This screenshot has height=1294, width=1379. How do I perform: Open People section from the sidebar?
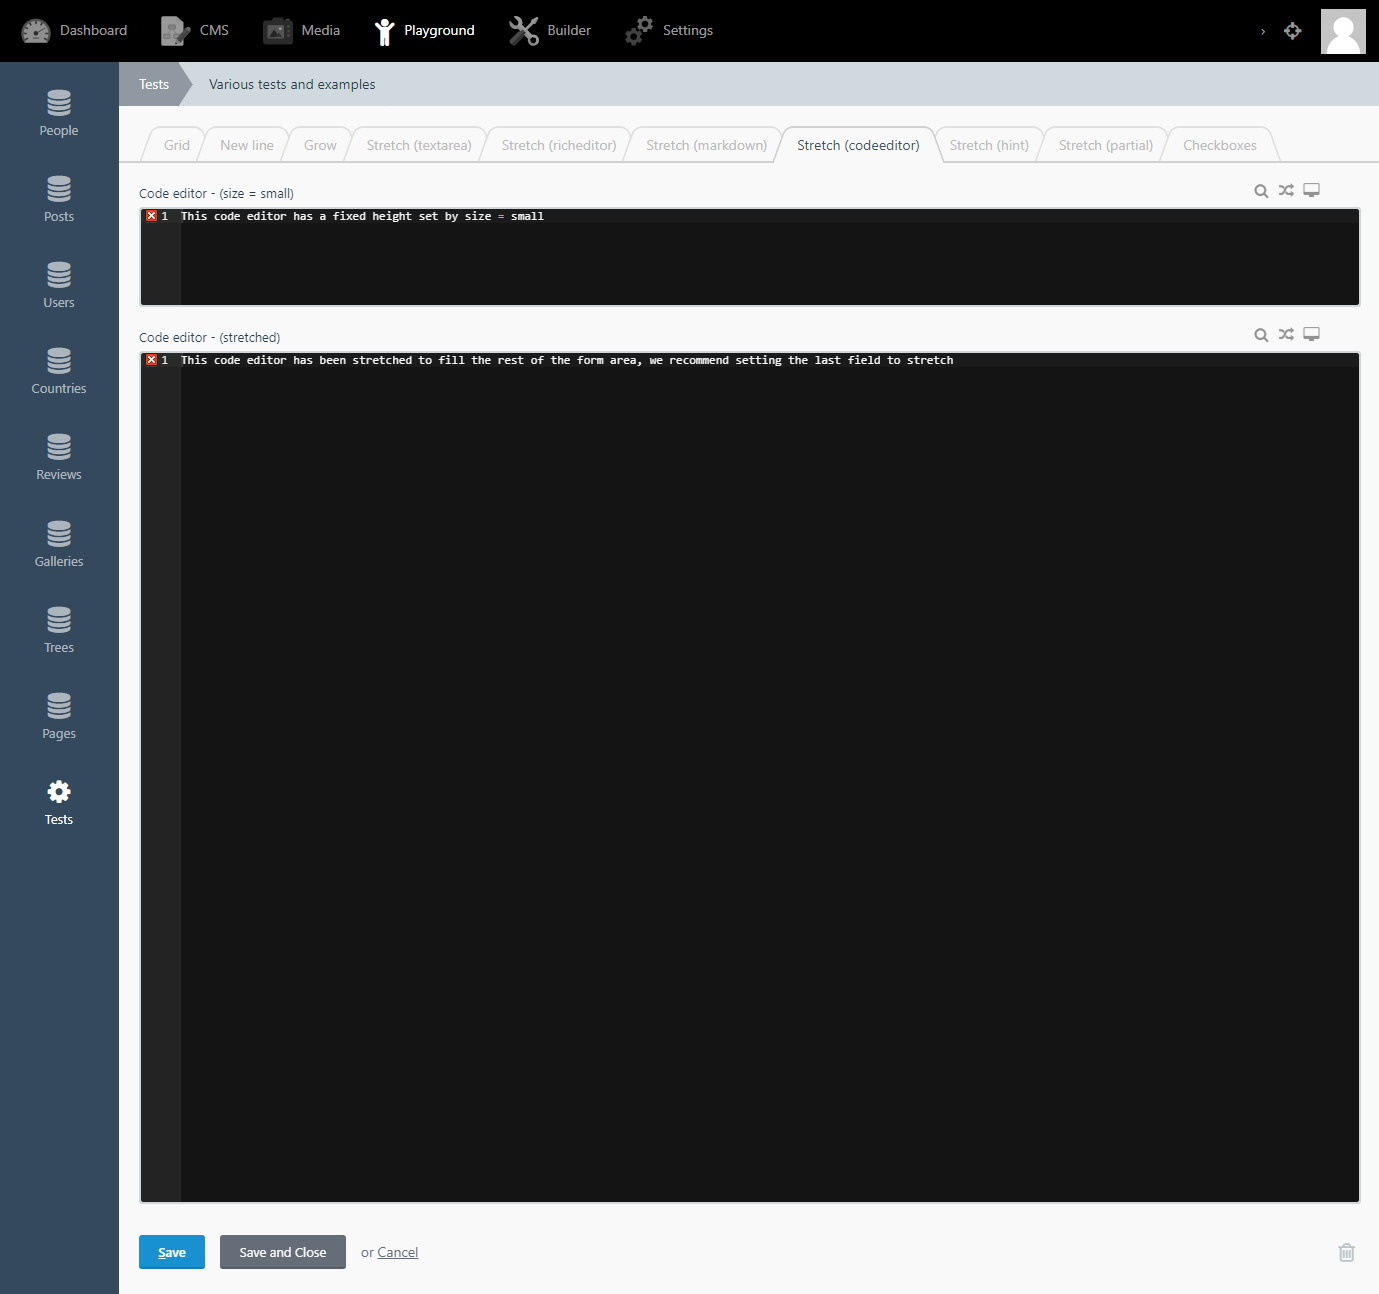(58, 113)
